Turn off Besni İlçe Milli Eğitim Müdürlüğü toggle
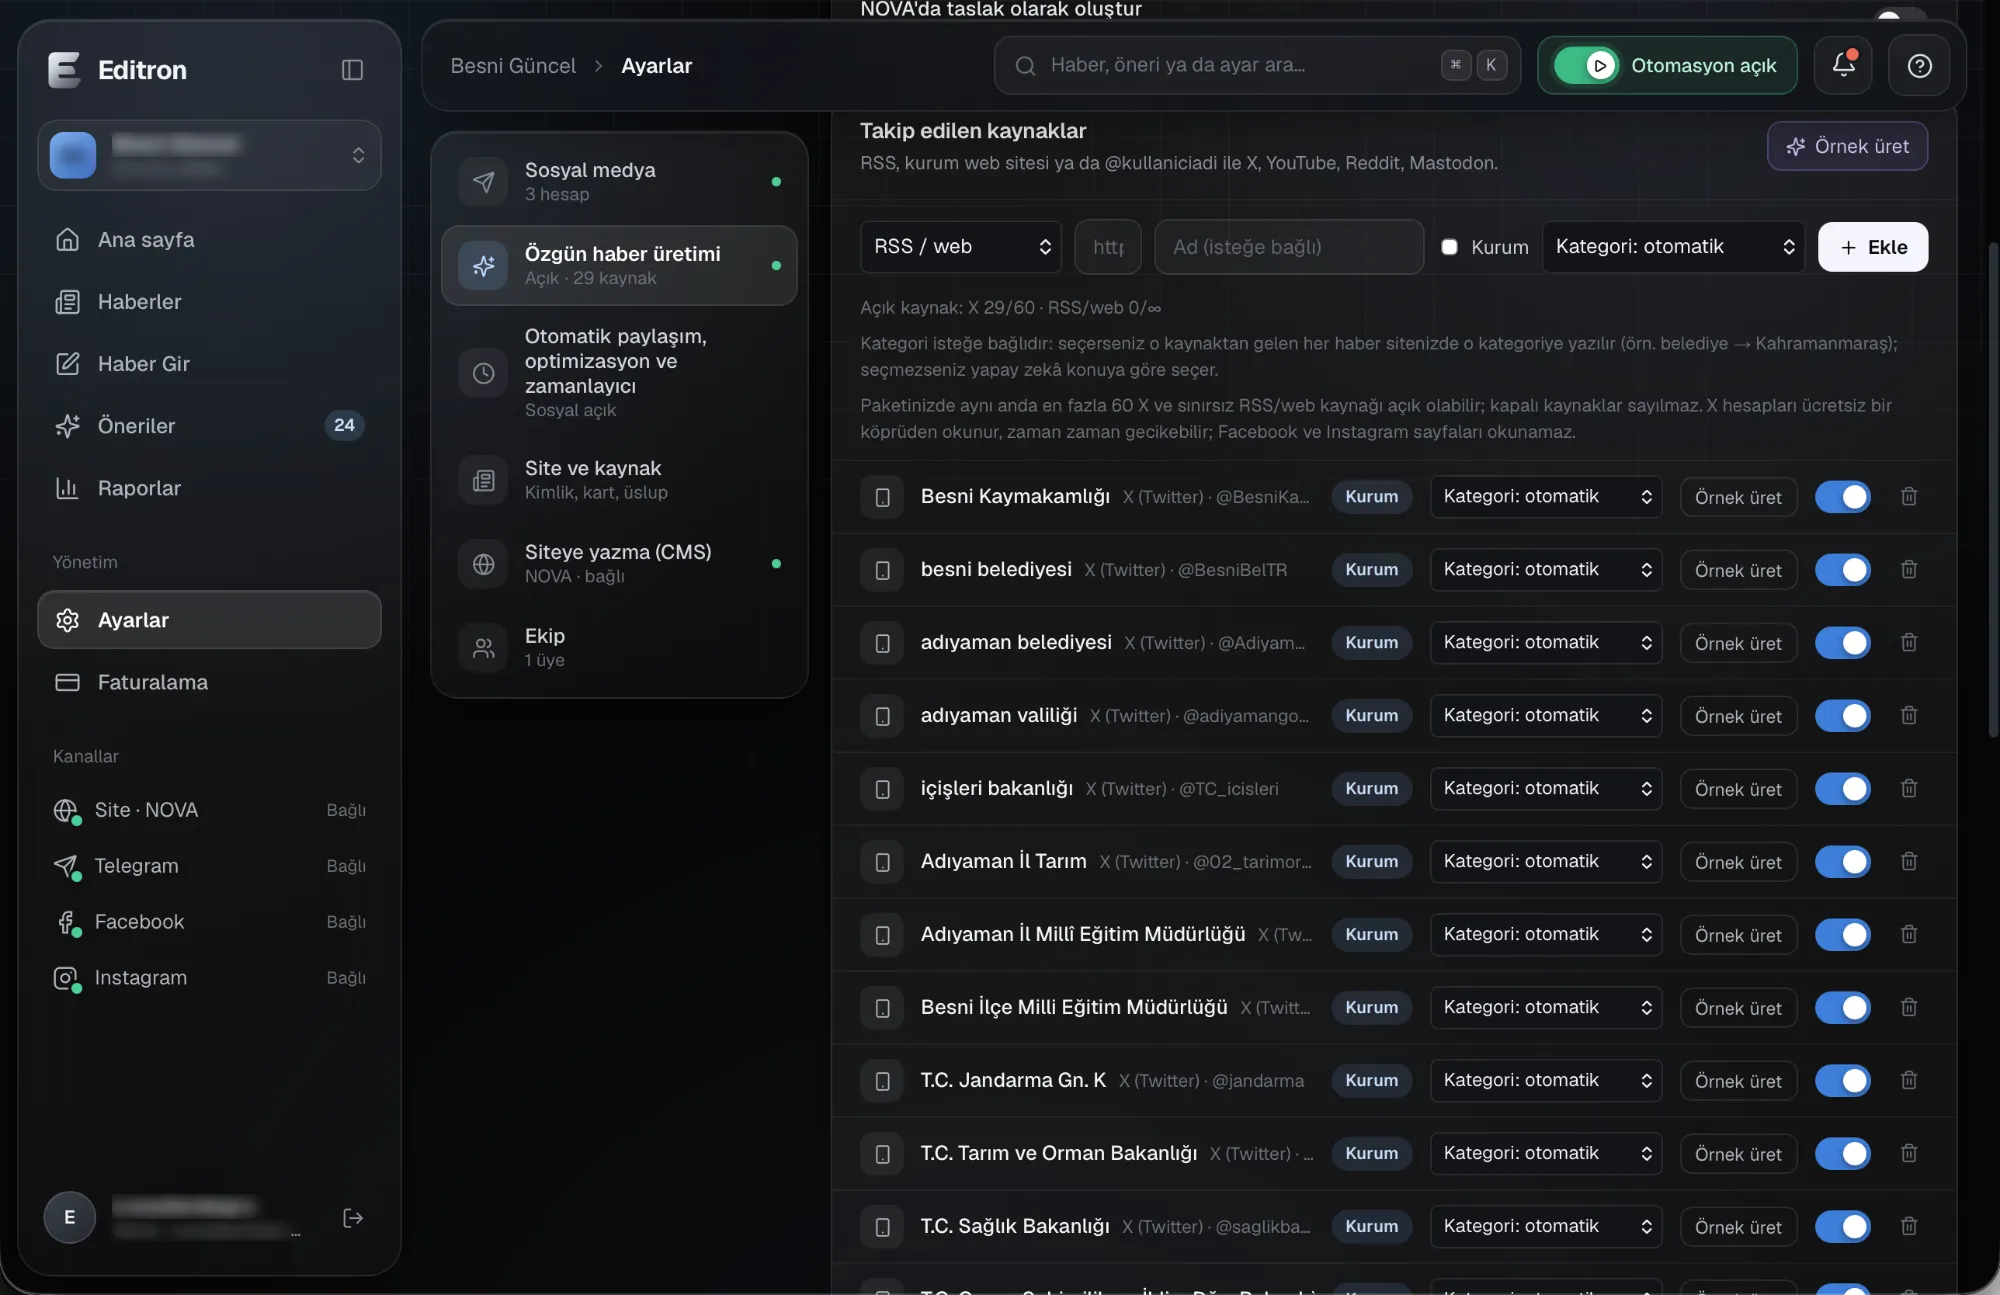 [x=1842, y=1008]
